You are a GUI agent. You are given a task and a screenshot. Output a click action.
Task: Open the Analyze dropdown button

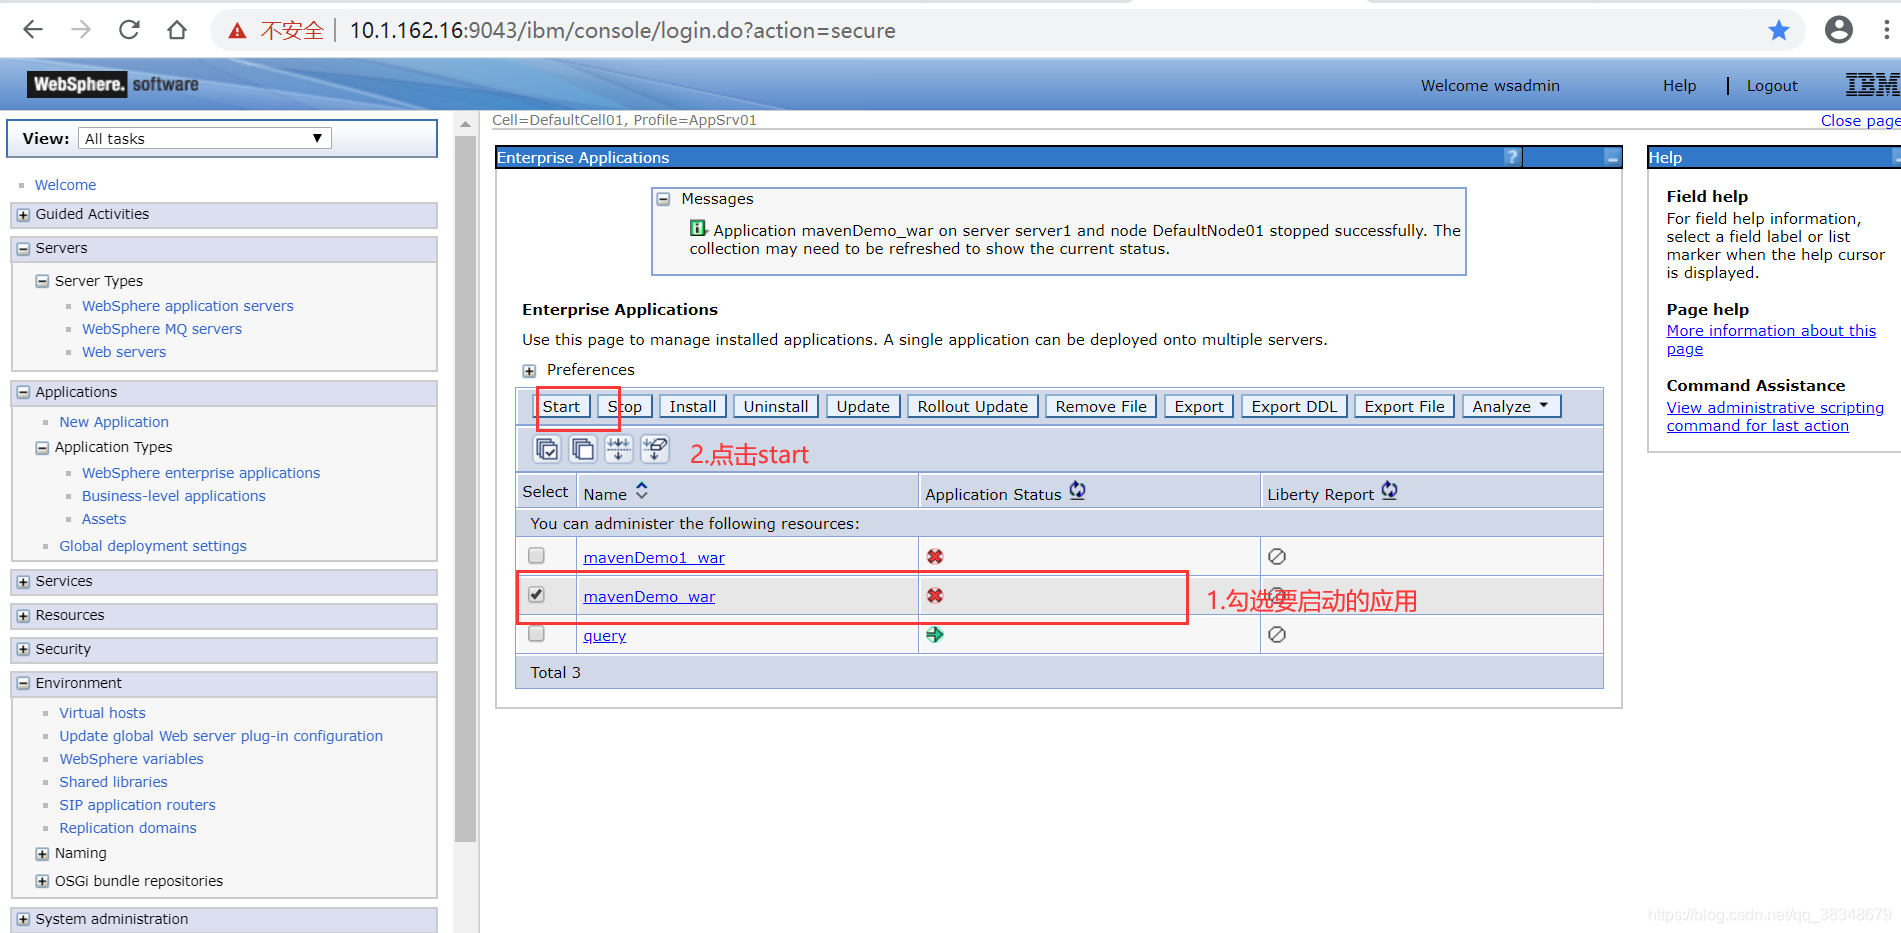[1511, 406]
